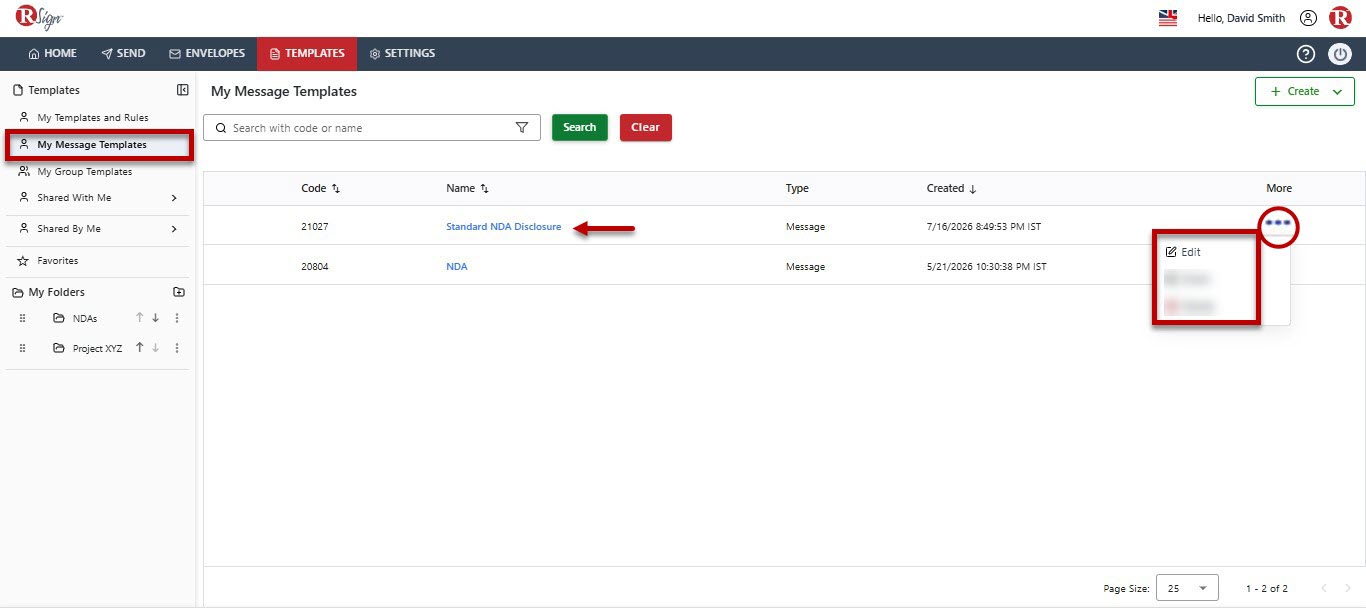Move Project XYZ folder down arrow
The image size is (1366, 608).
155,348
